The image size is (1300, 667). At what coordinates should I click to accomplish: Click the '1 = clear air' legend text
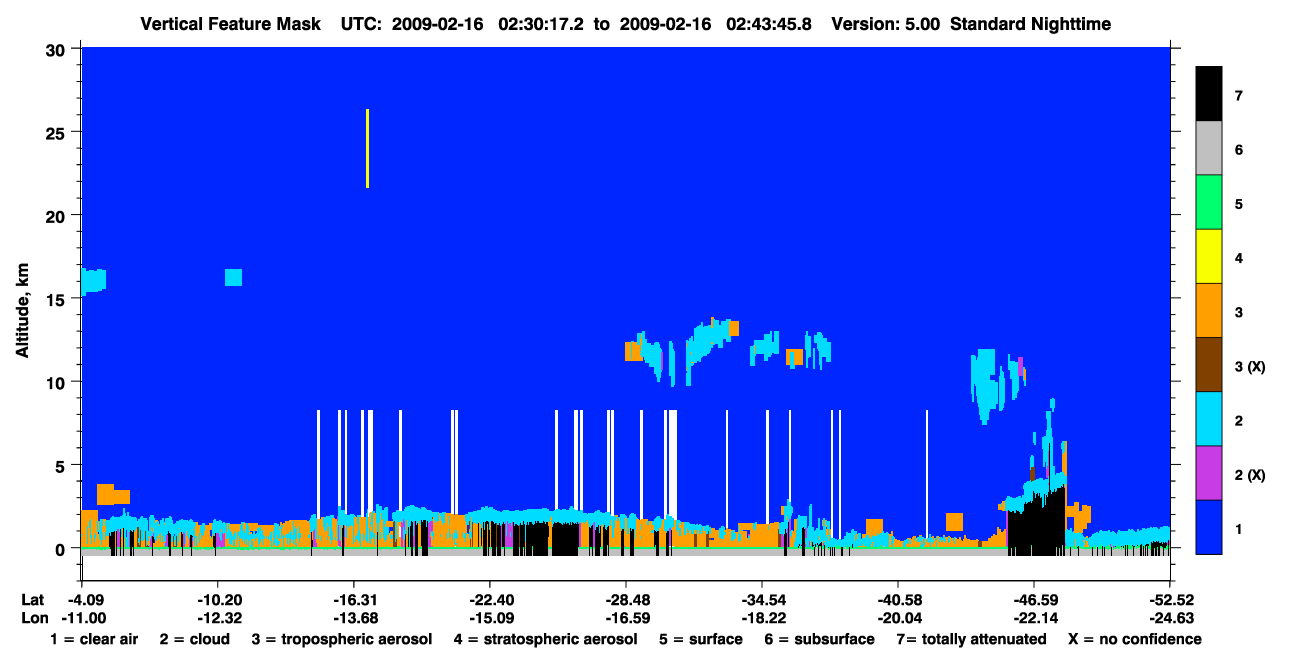tap(94, 639)
